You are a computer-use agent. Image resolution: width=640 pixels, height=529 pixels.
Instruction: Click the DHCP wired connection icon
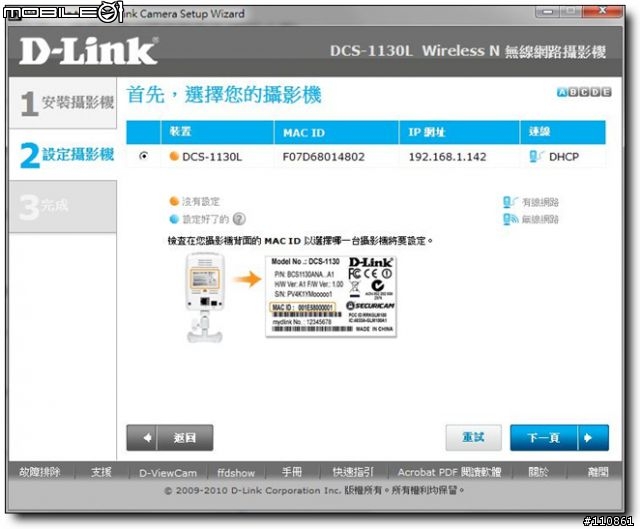(536, 156)
